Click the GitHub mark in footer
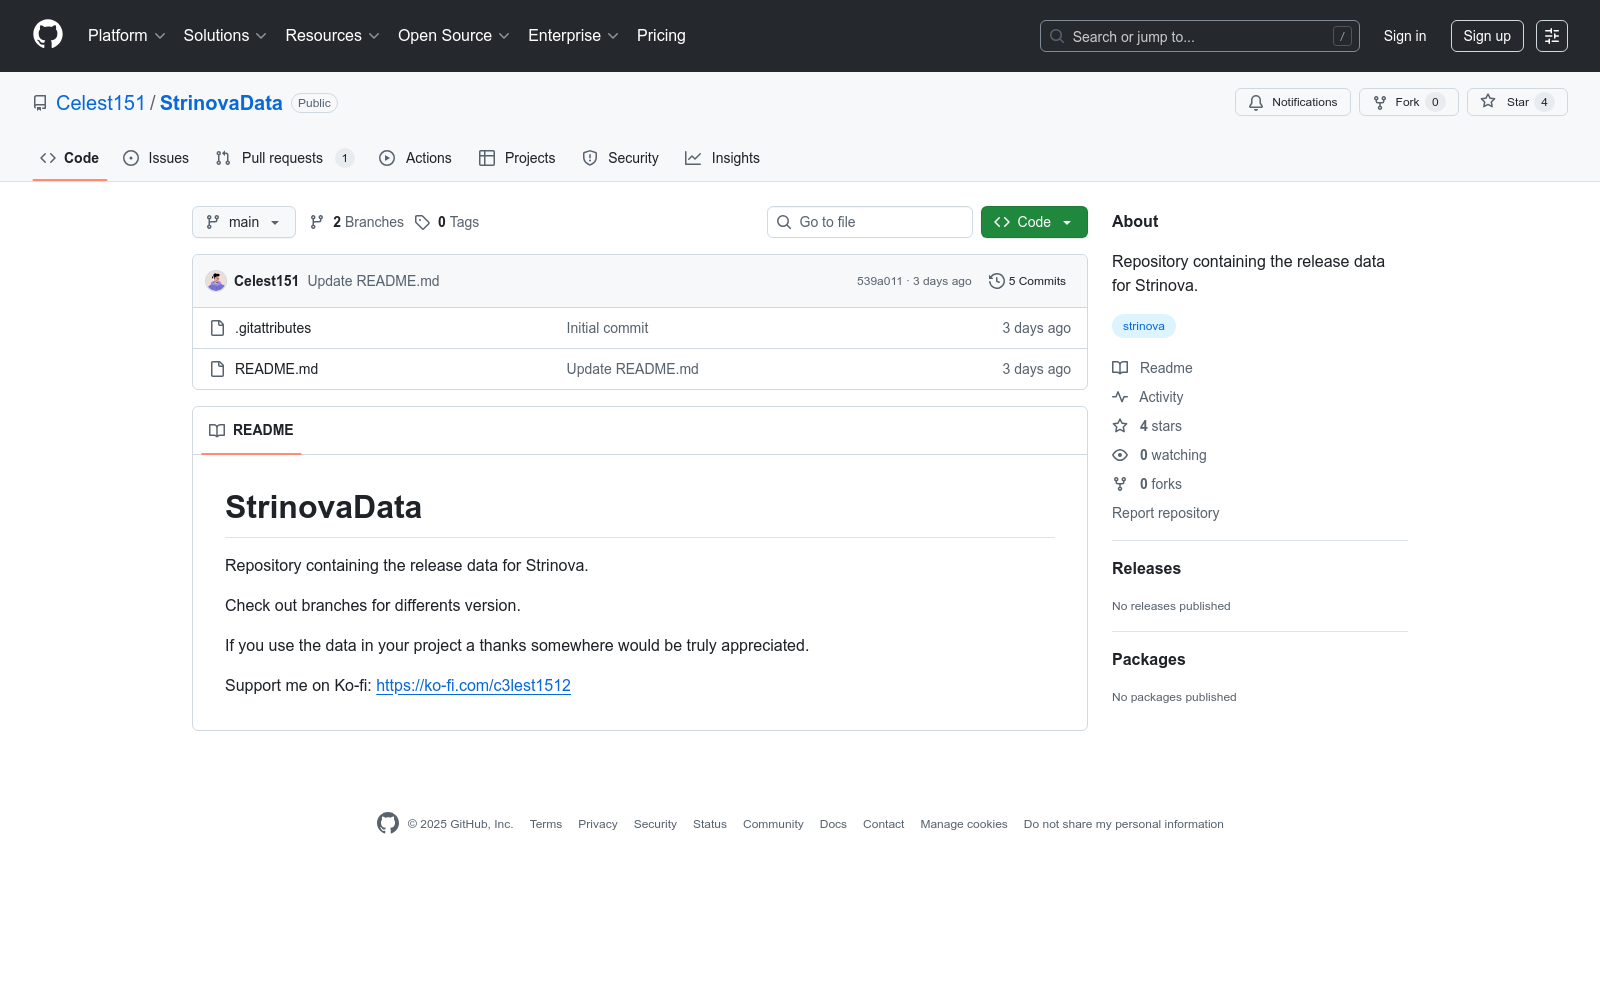This screenshot has height=1000, width=1600. 388,823
